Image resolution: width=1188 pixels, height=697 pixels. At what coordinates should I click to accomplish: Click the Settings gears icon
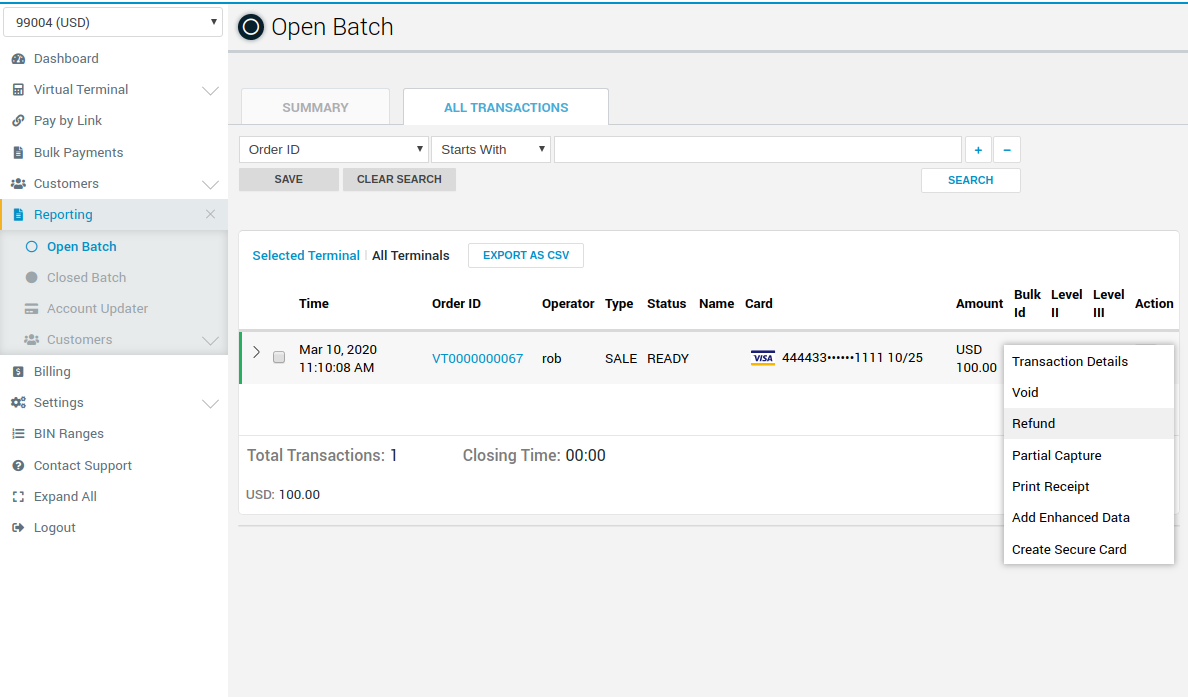(x=18, y=403)
